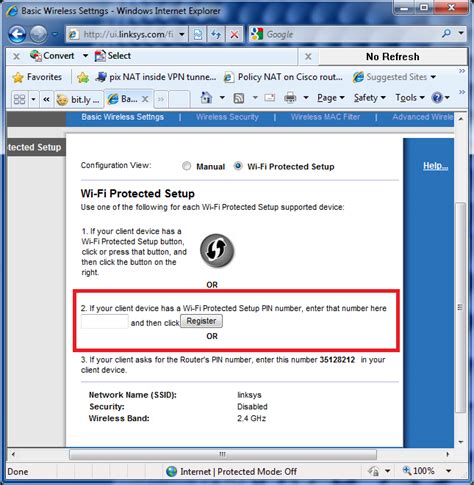The image size is (474, 485).
Task: Click the linksys URL address field
Action: 128,34
